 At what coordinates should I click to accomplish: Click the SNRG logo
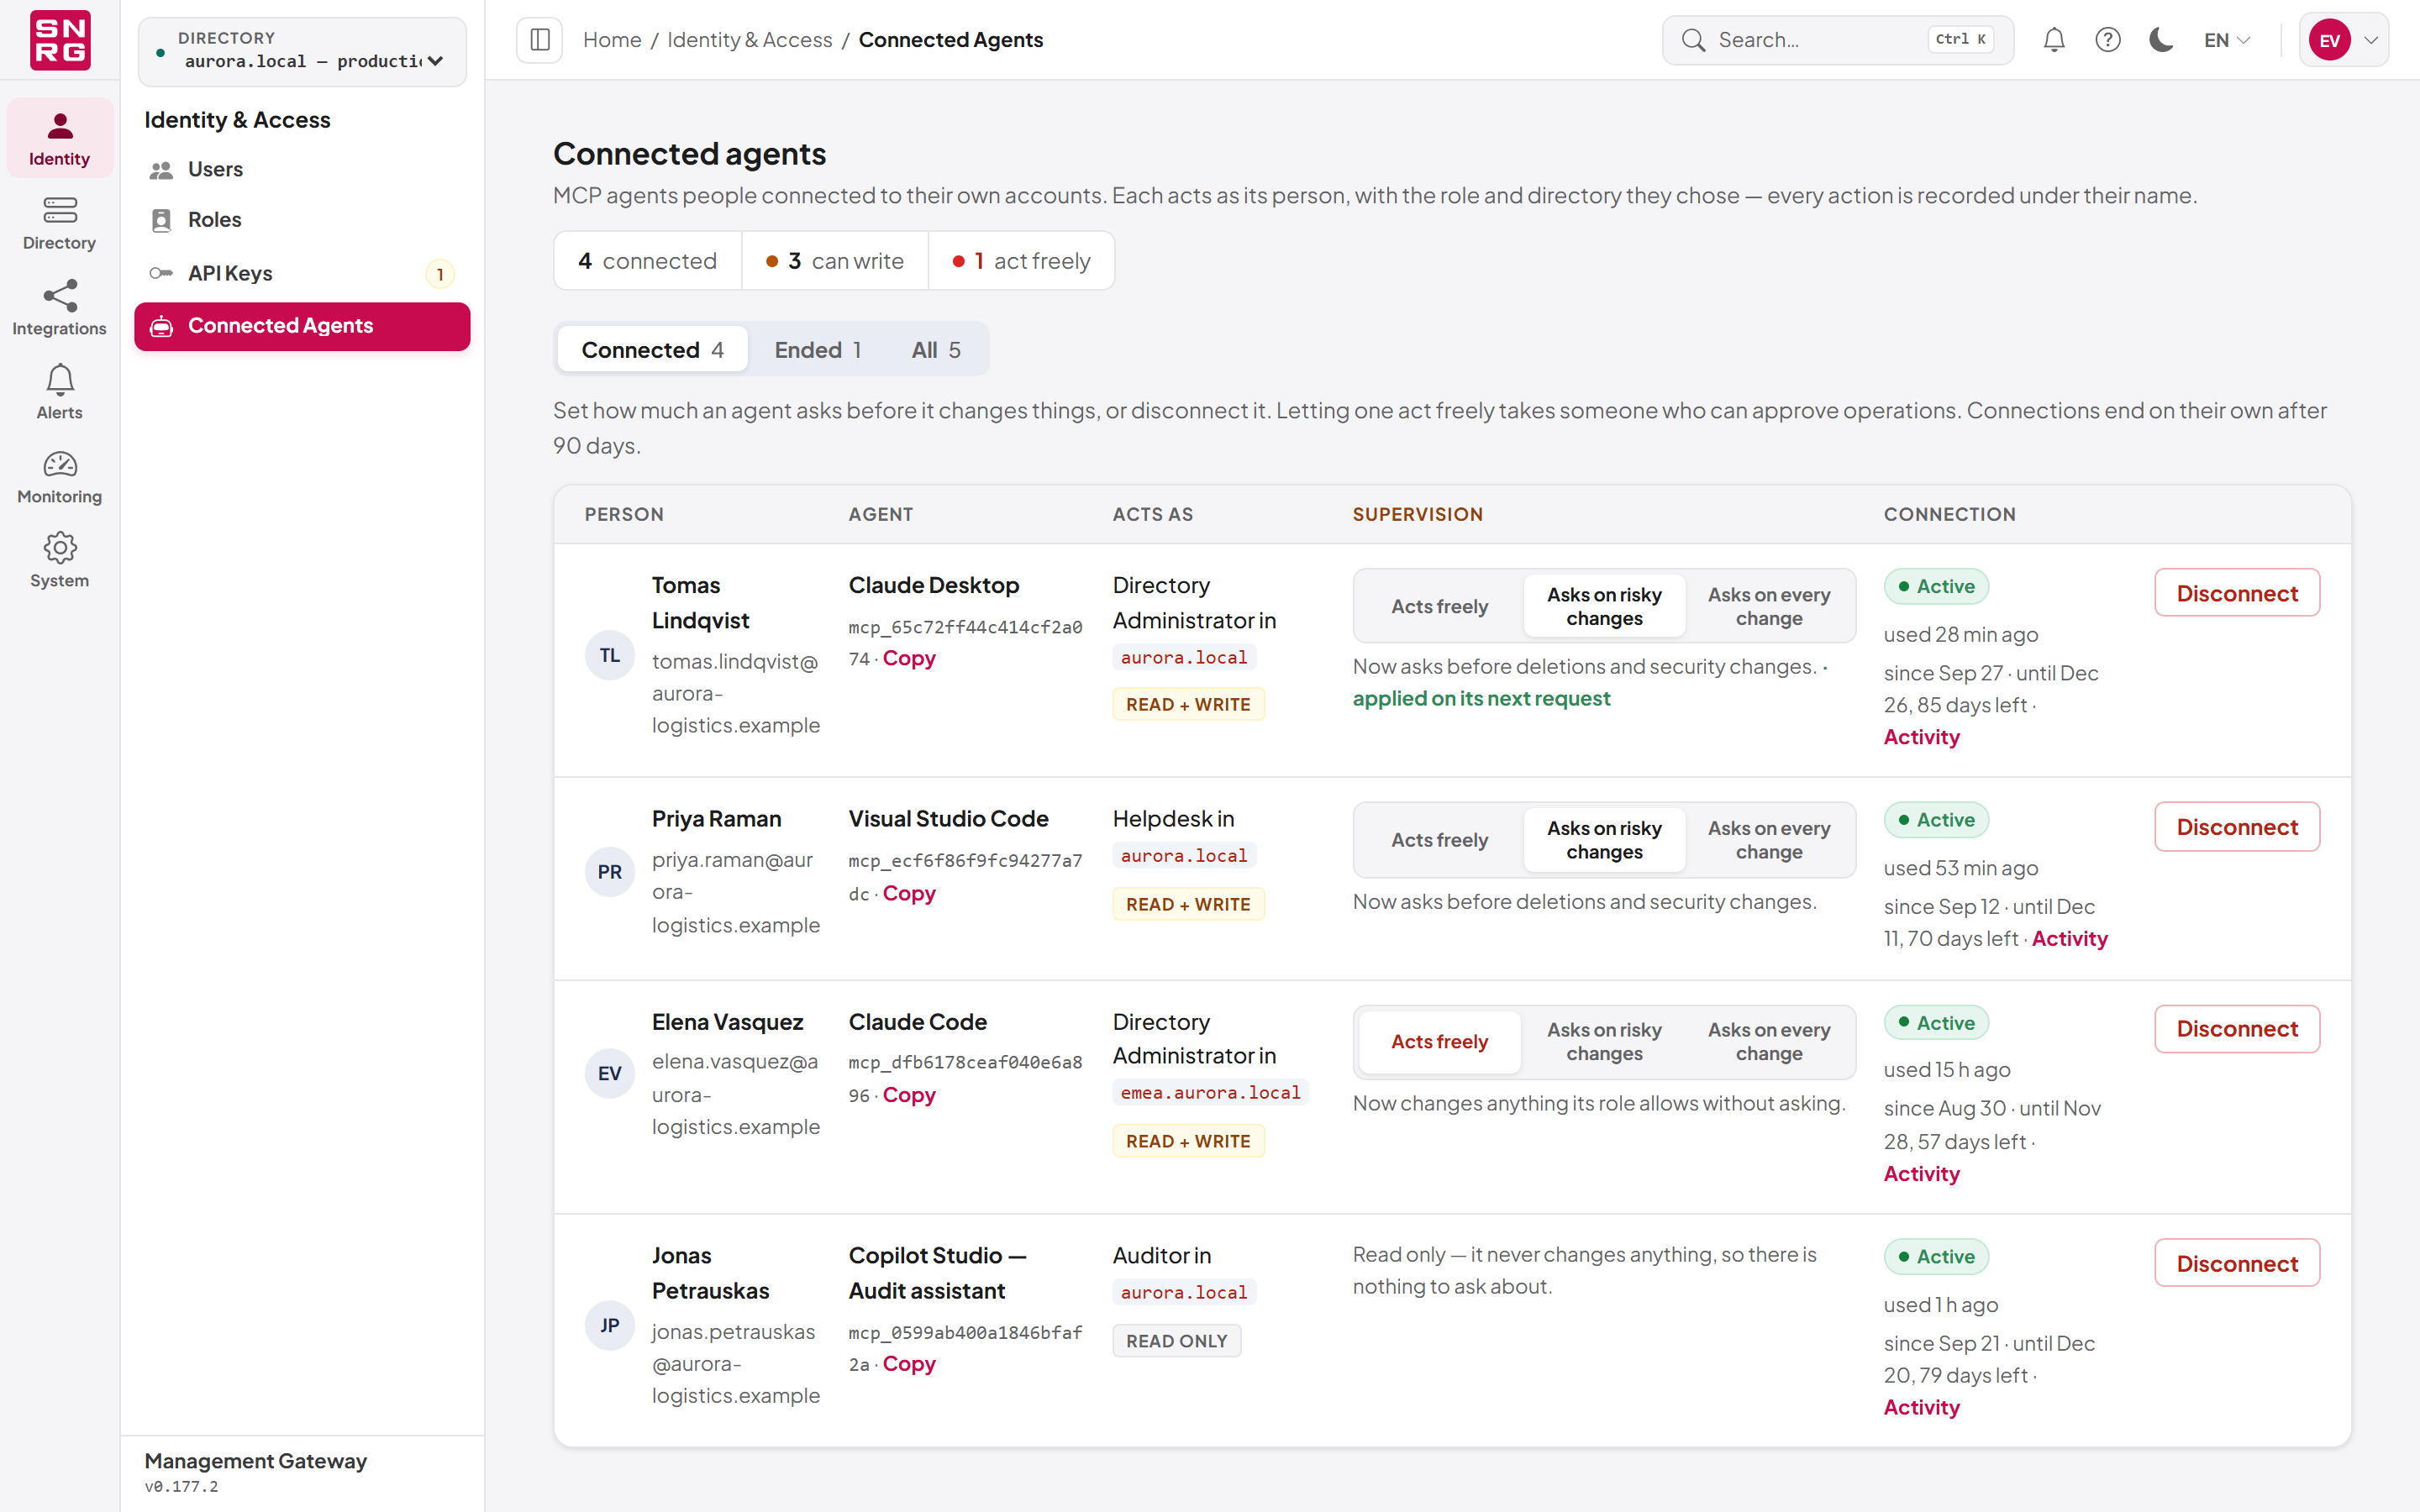click(x=60, y=40)
